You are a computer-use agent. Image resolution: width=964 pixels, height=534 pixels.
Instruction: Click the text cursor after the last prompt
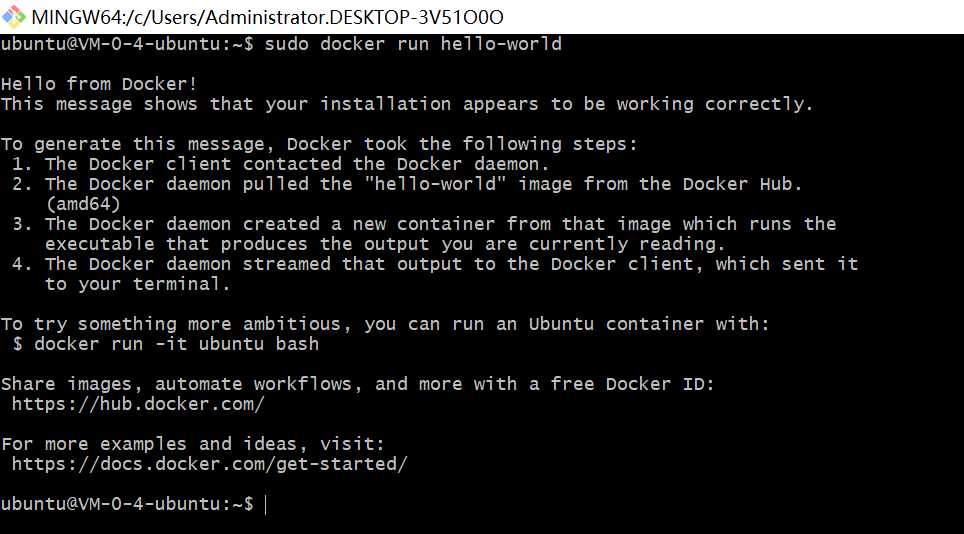coord(266,504)
